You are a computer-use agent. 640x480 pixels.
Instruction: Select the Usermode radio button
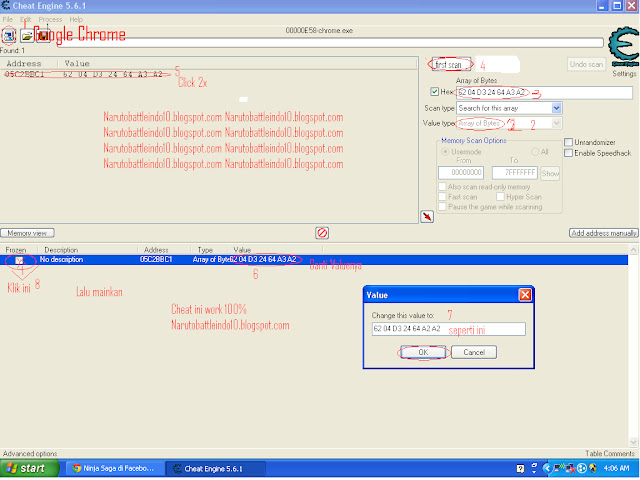pyautogui.click(x=446, y=152)
